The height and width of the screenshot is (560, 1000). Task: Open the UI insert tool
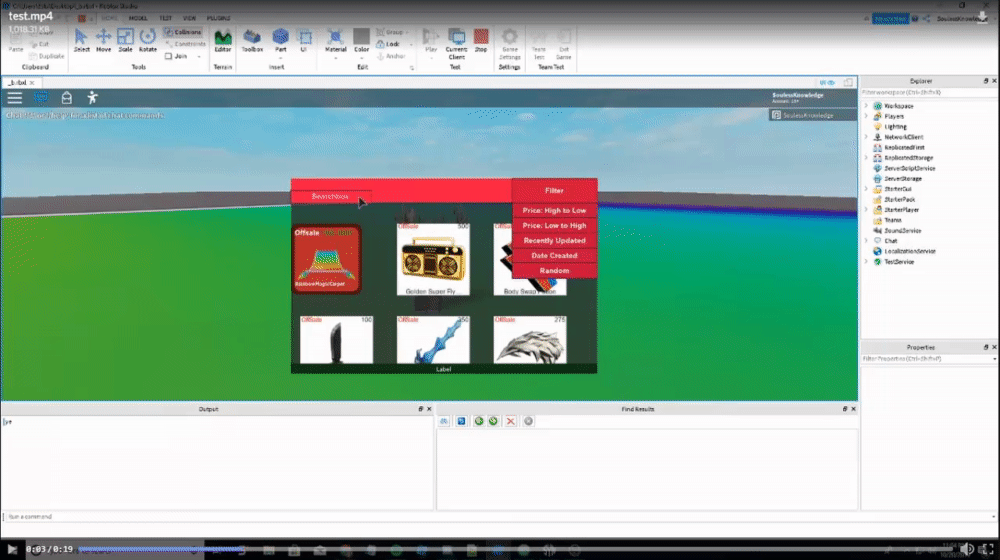[304, 41]
